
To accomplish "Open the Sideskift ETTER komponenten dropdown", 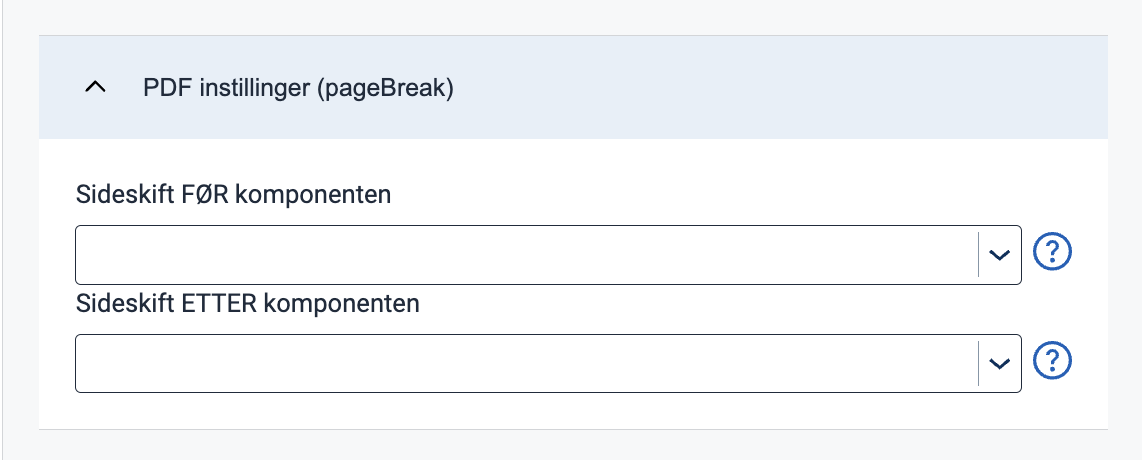I will 548,363.
